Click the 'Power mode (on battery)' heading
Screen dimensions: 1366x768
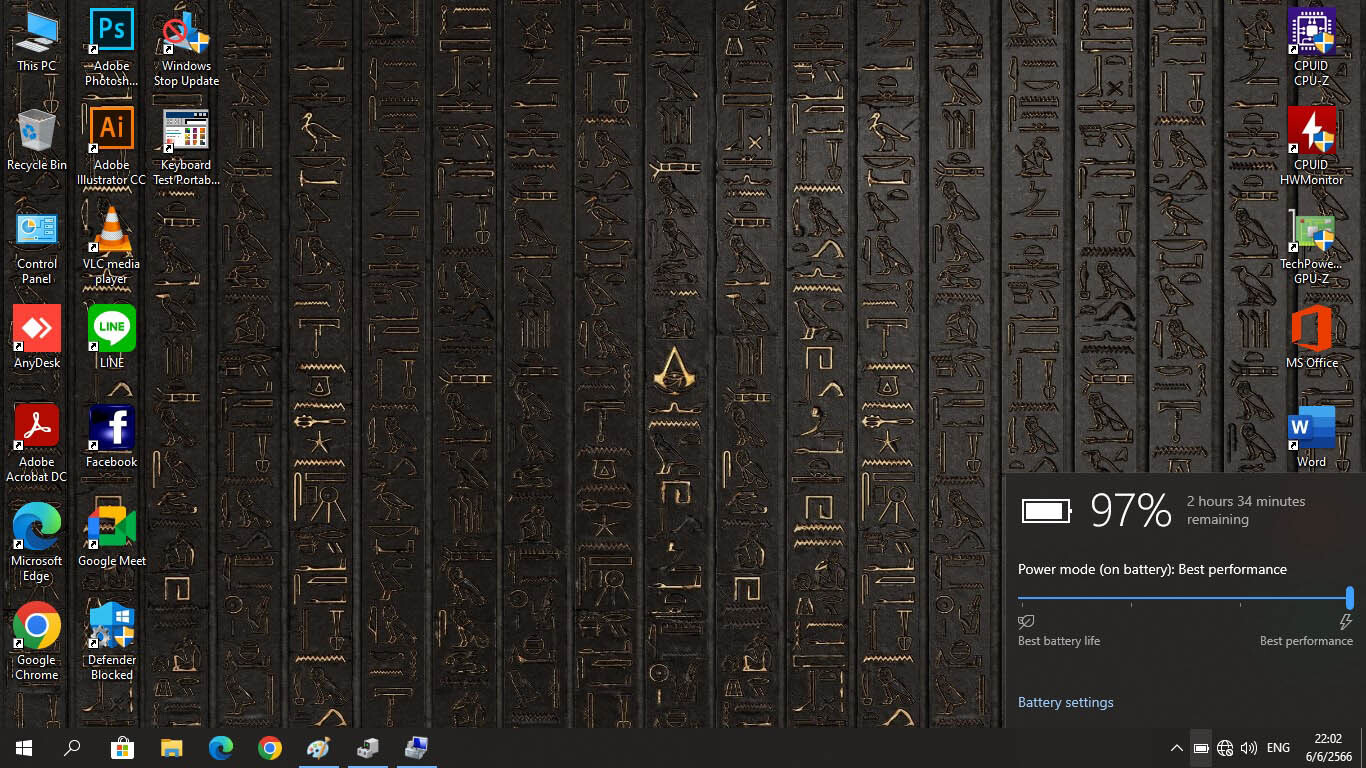click(1152, 569)
